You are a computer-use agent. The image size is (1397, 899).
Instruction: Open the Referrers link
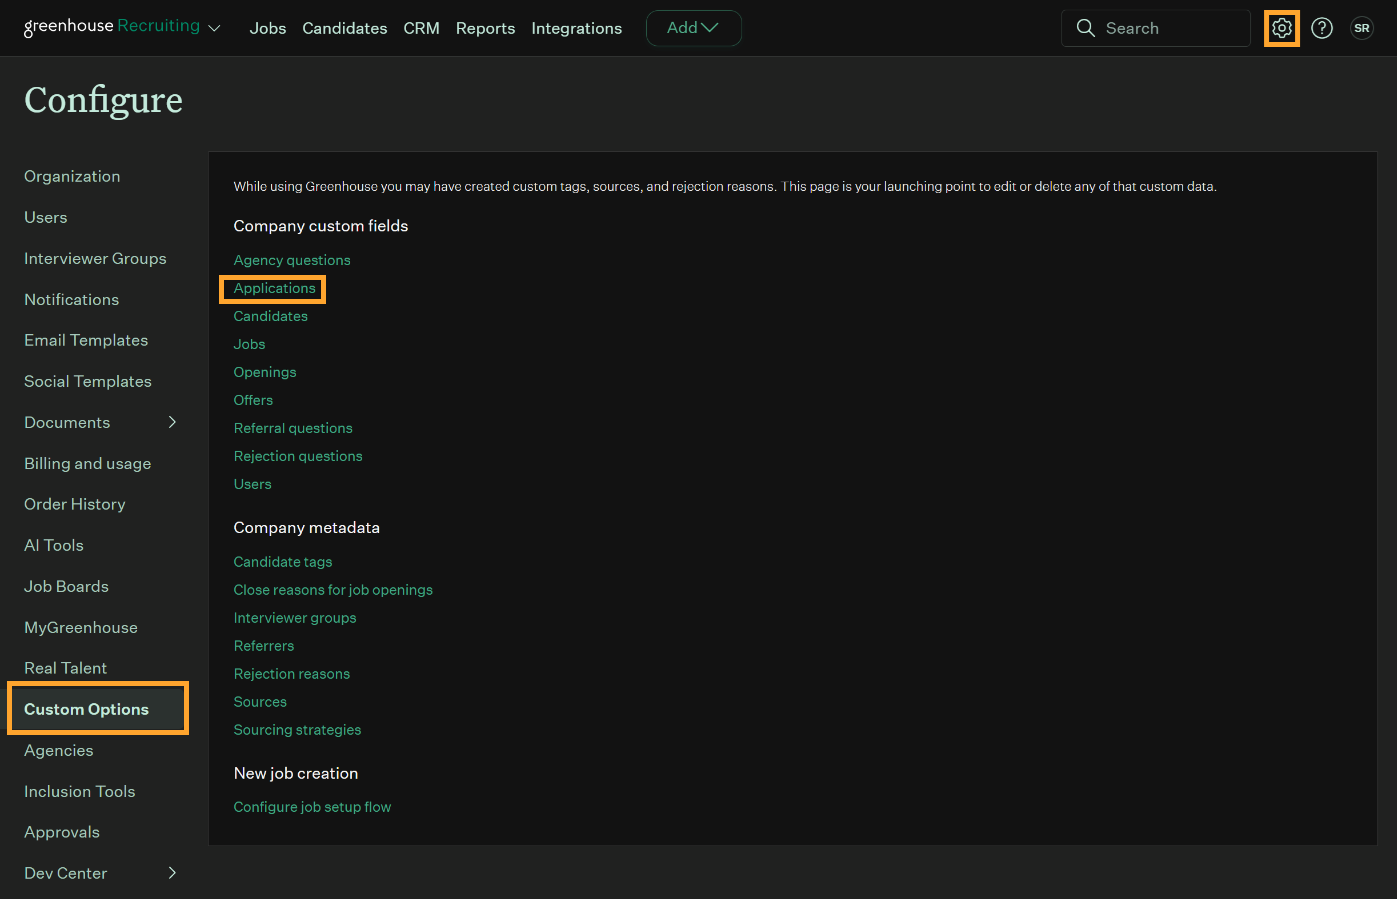[x=264, y=646]
